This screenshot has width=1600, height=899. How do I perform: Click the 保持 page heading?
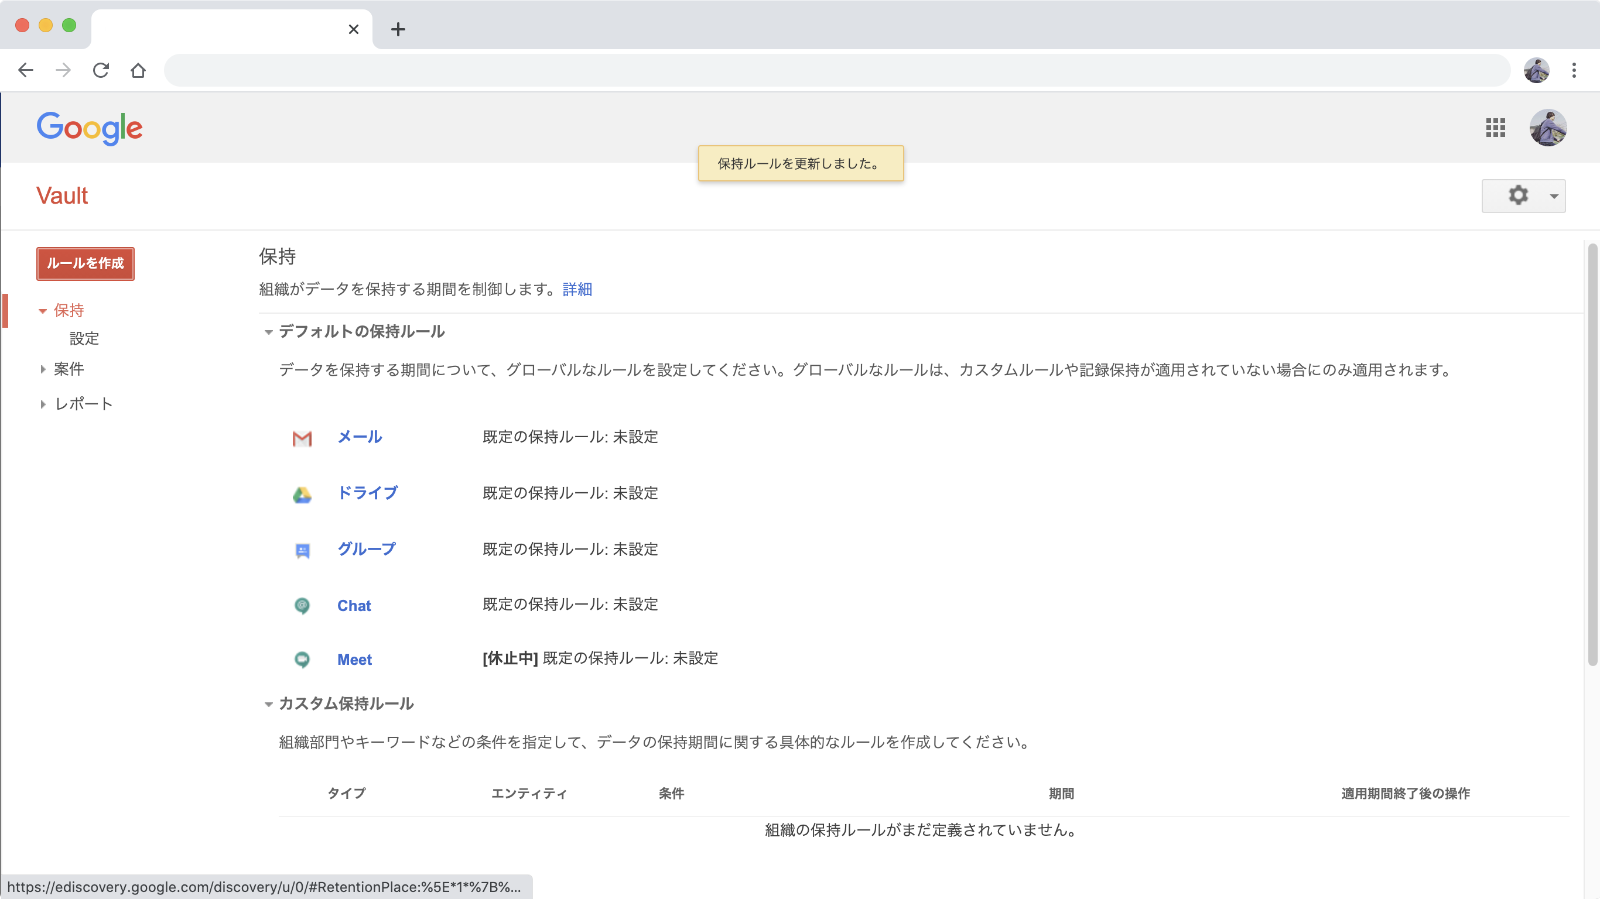[277, 257]
